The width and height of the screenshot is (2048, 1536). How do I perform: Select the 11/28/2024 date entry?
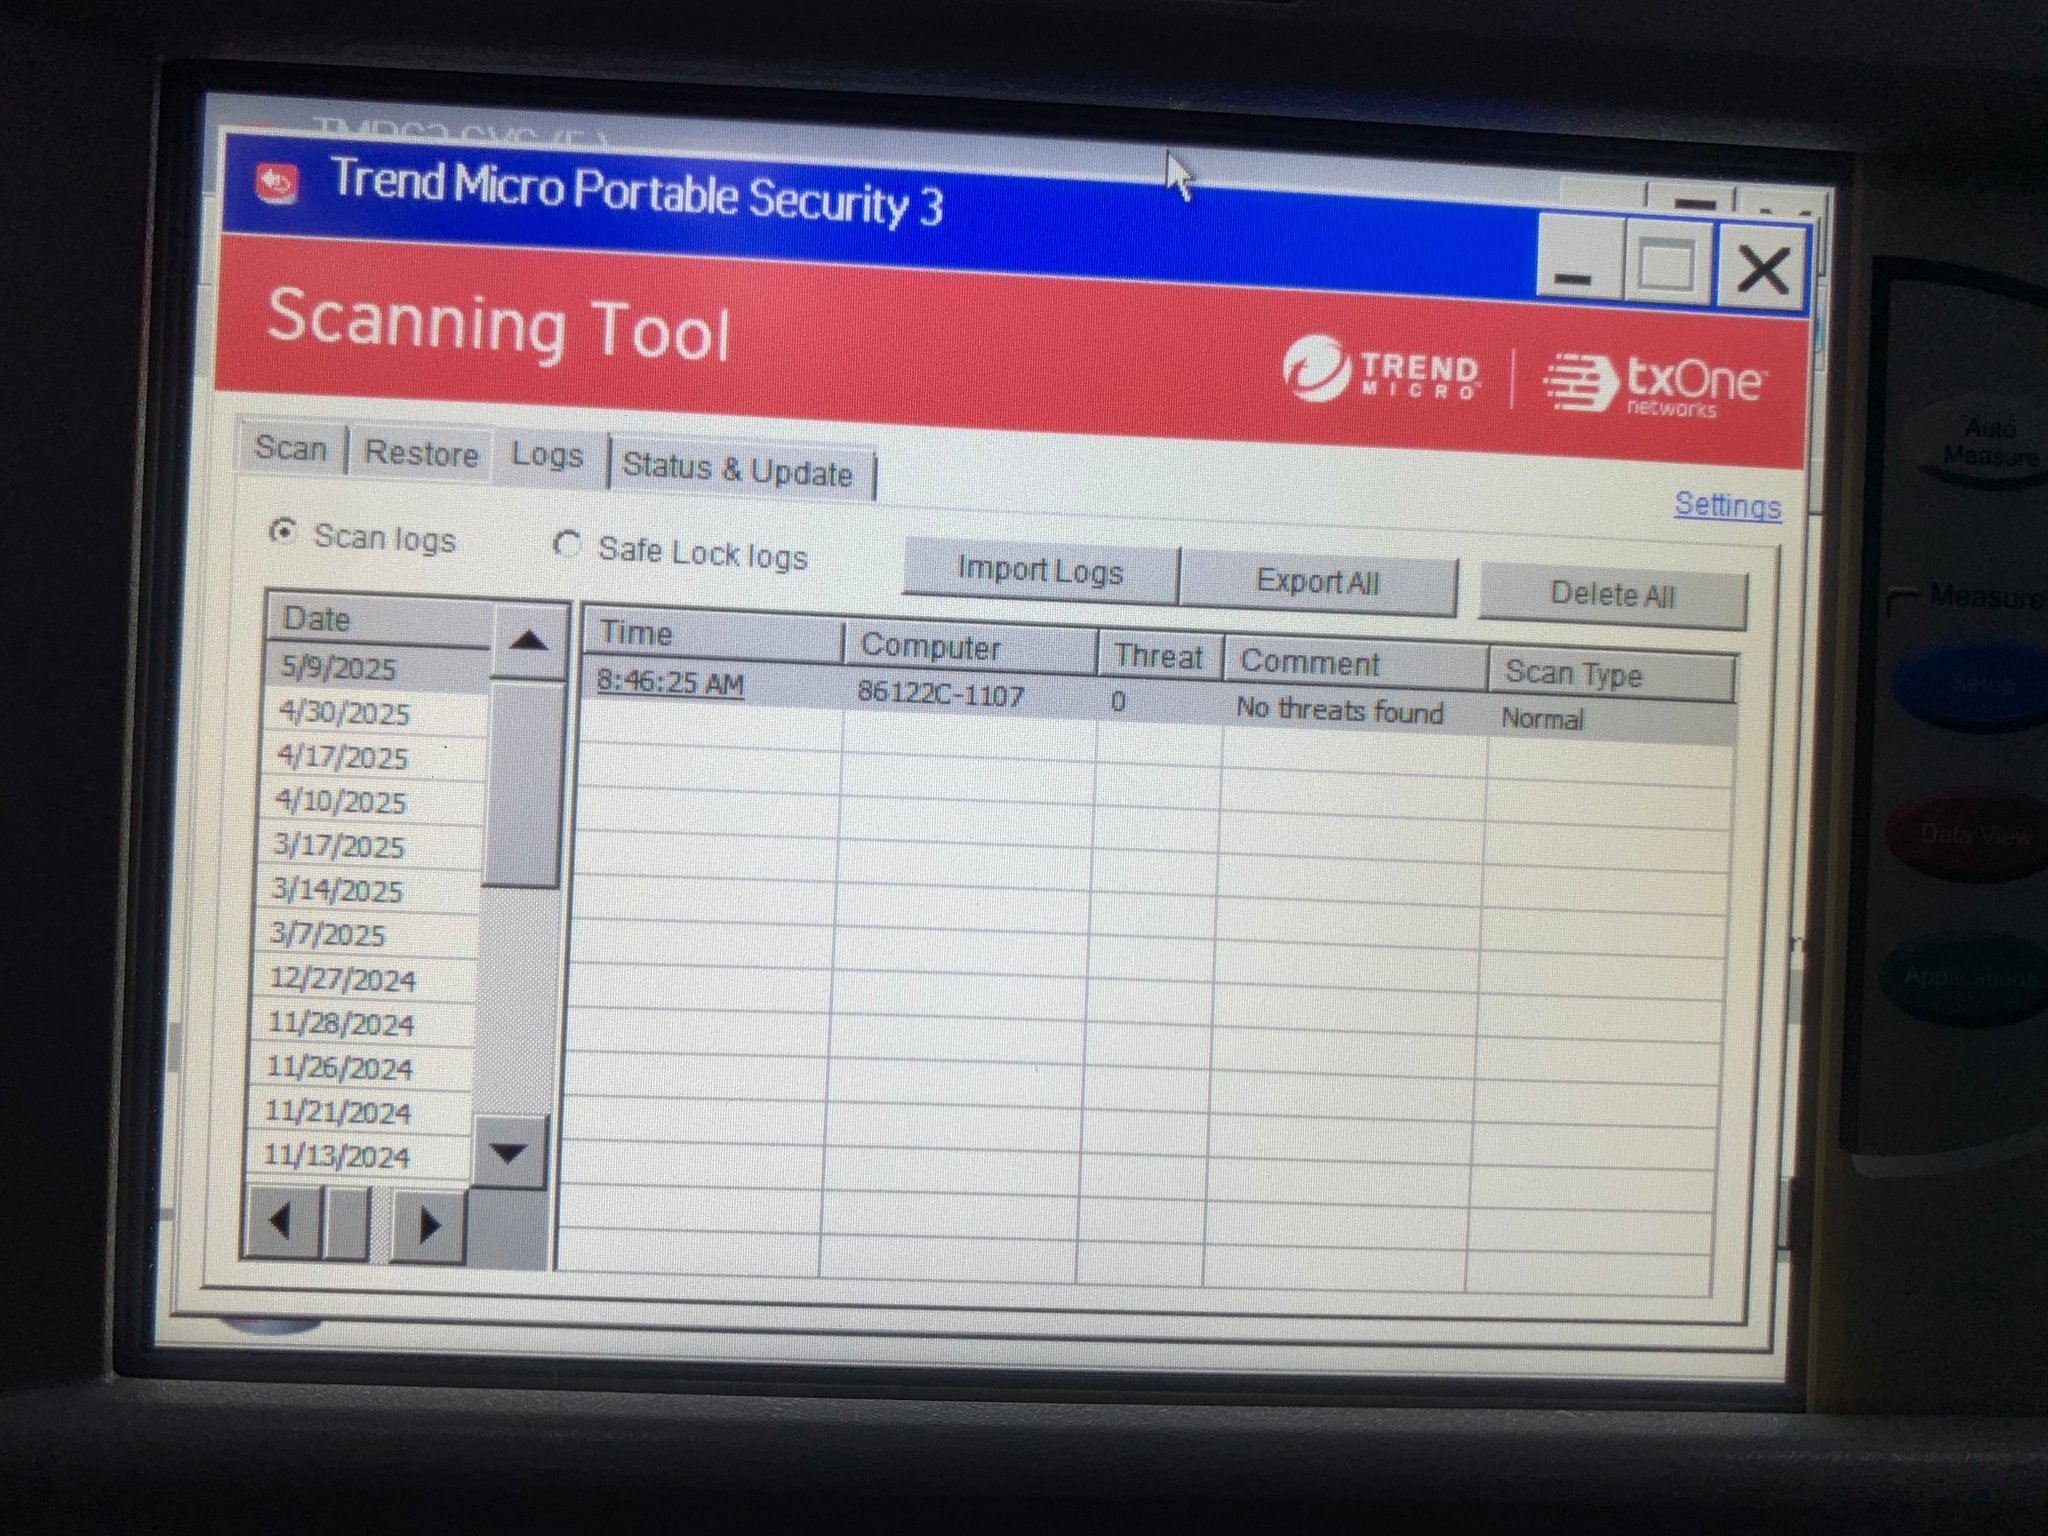(360, 1023)
